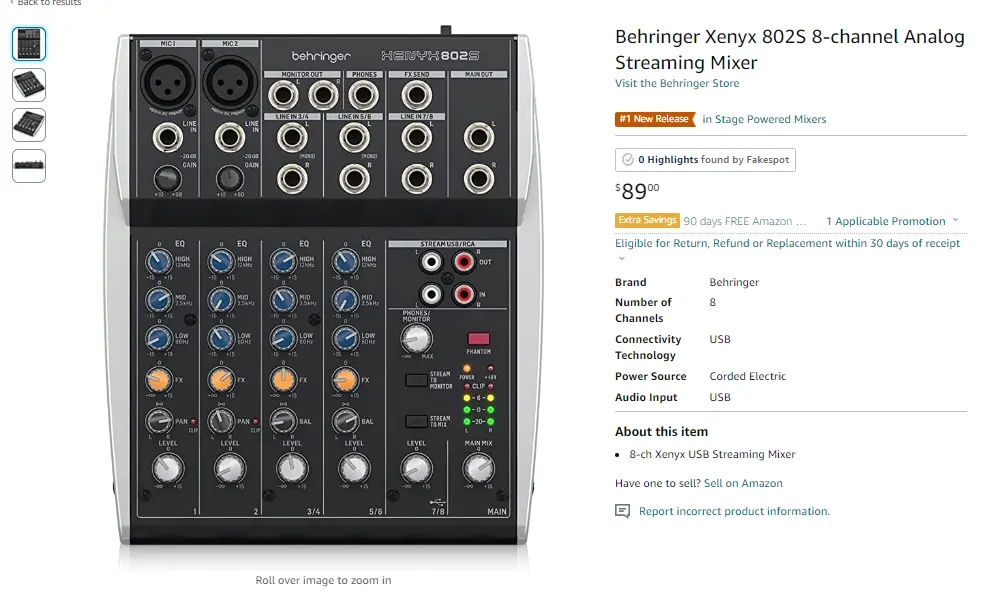Select the rear-panel view thumbnail
The width and height of the screenshot is (987, 613).
click(x=29, y=166)
